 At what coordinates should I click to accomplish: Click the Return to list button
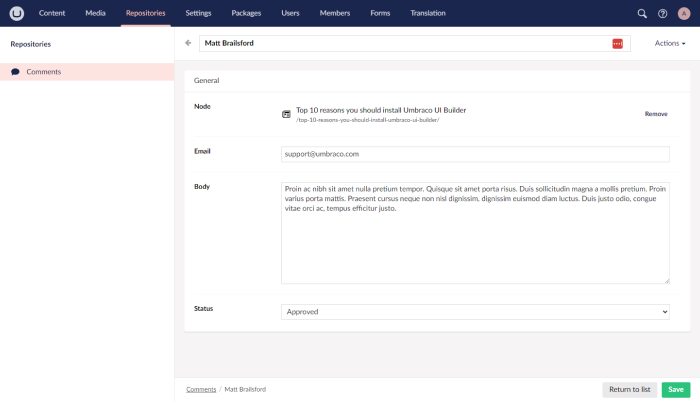[630, 389]
